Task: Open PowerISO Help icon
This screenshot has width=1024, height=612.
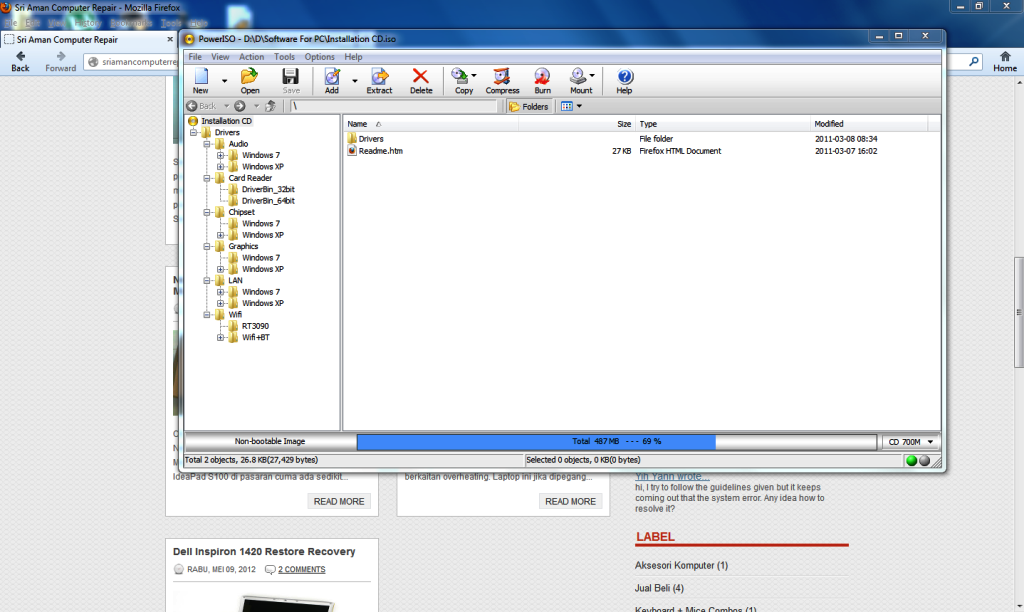Action: coord(624,76)
